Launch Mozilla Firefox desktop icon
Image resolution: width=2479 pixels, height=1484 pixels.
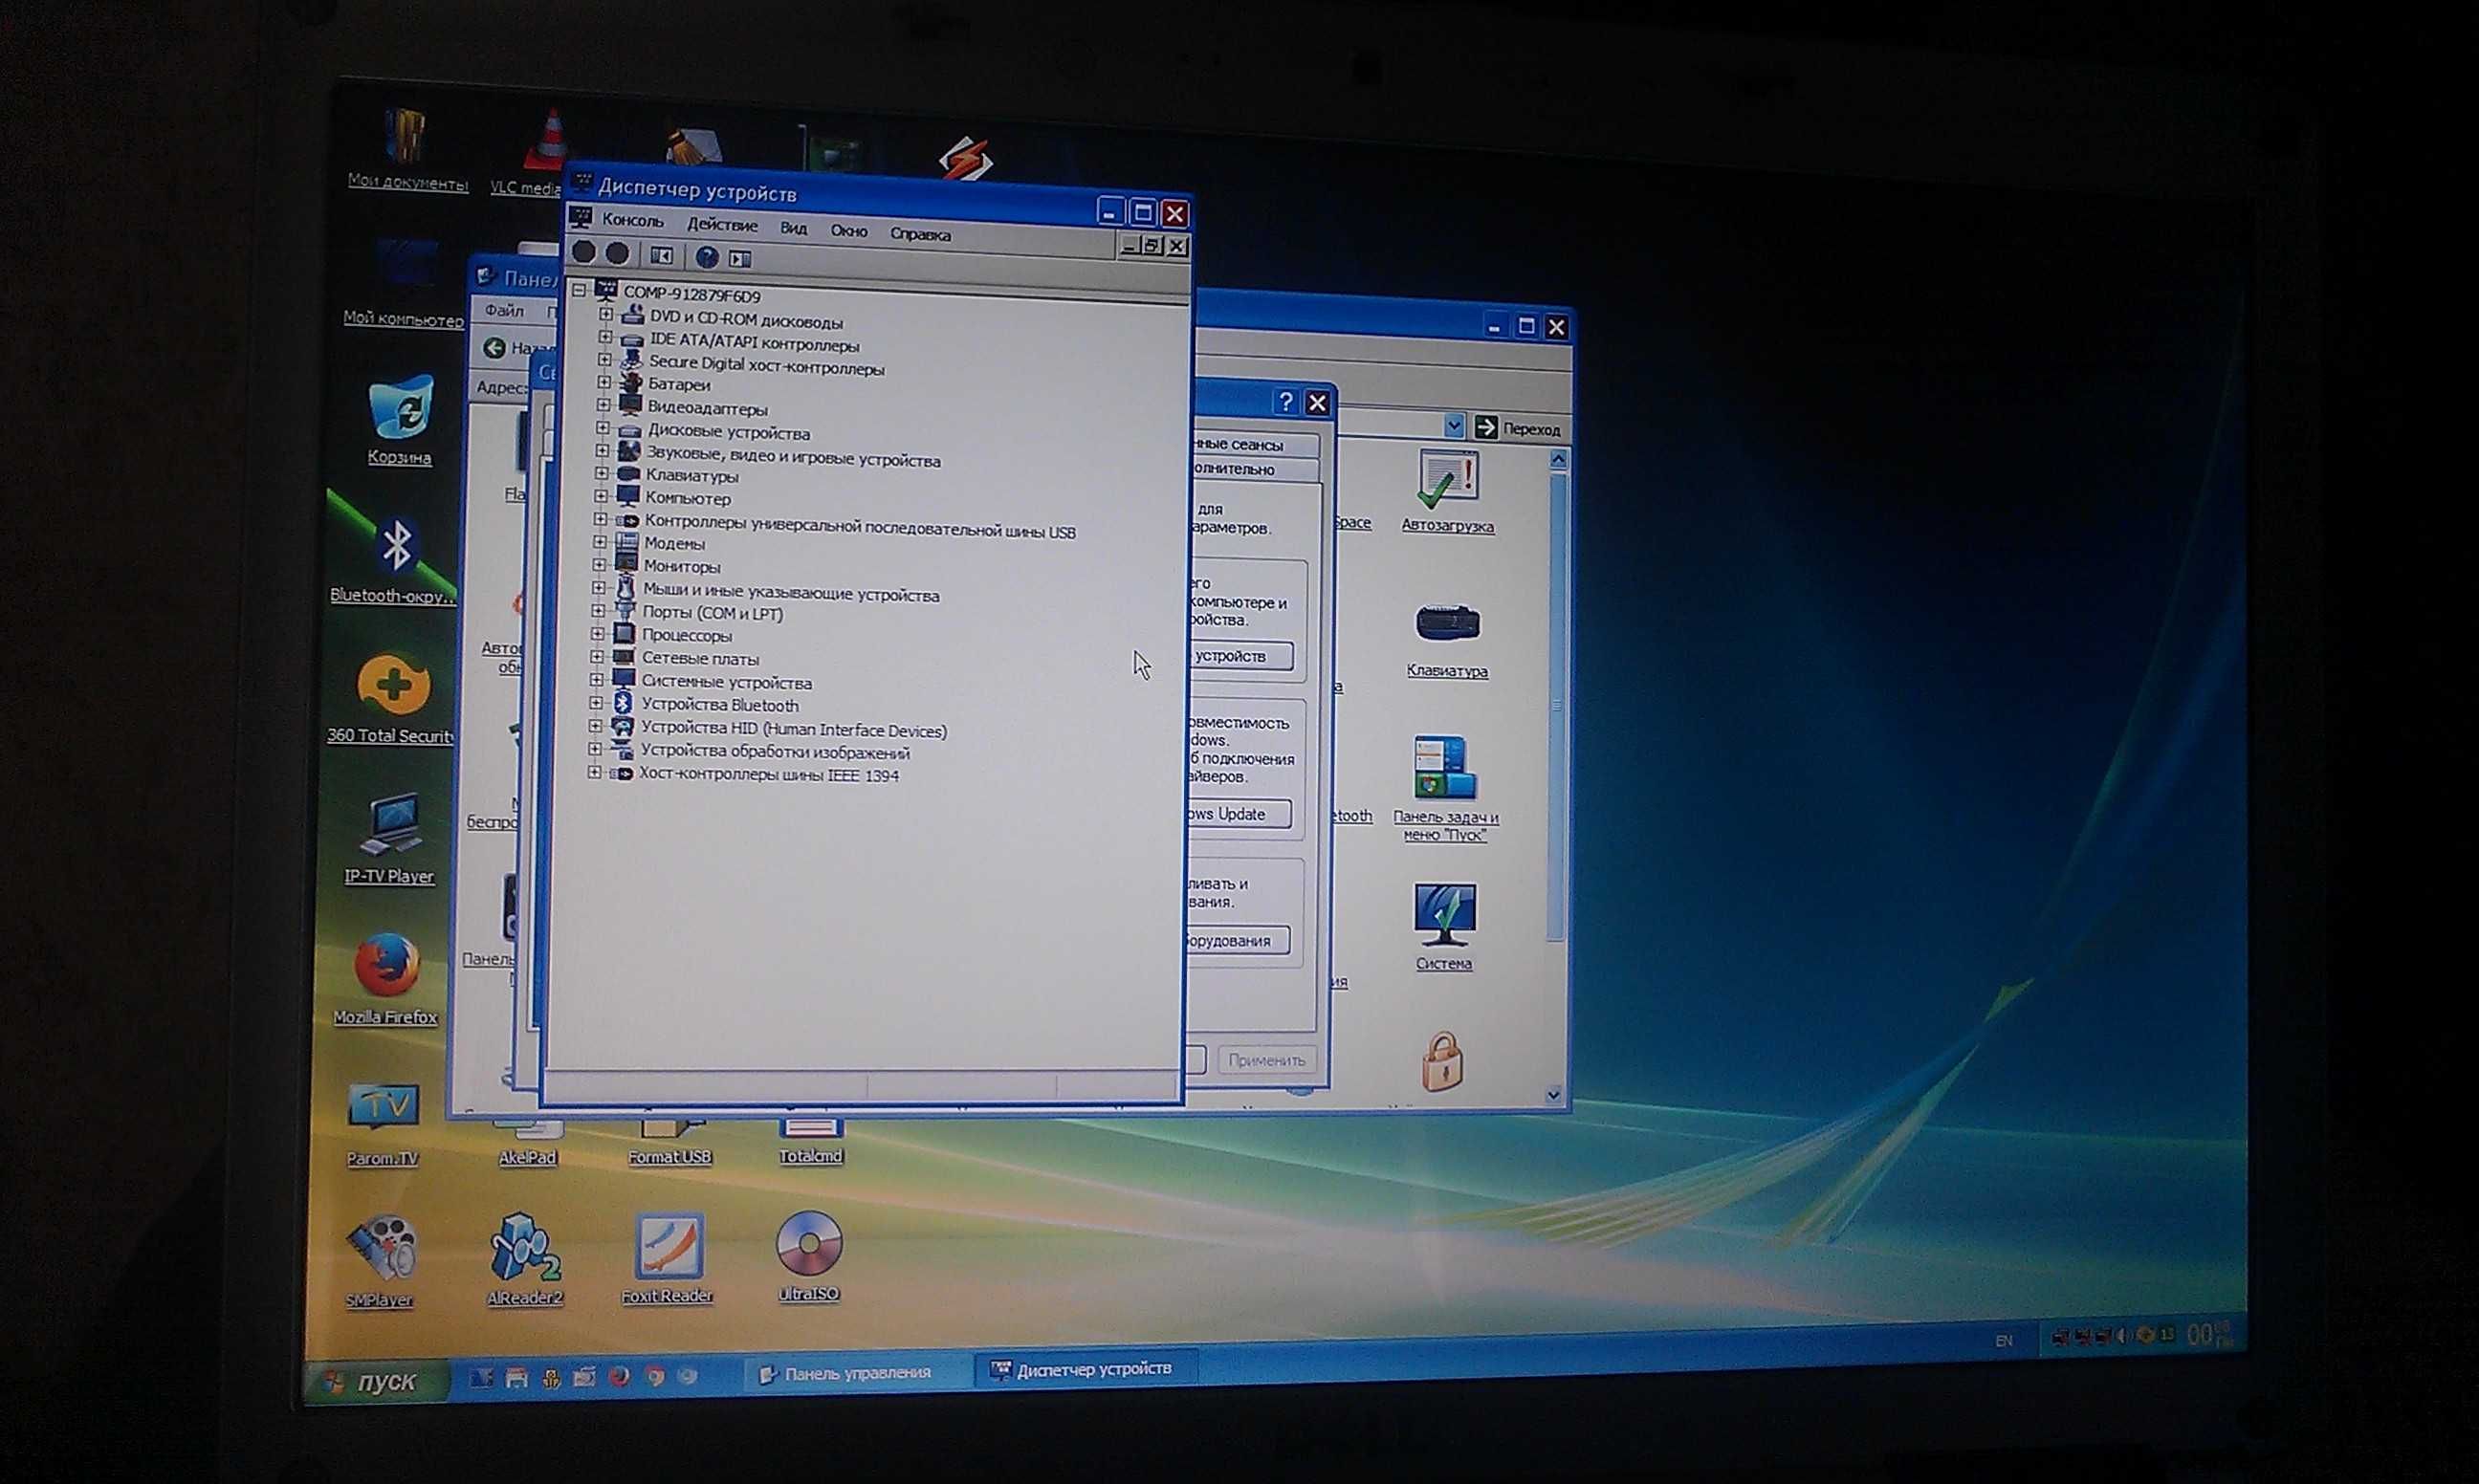385,978
